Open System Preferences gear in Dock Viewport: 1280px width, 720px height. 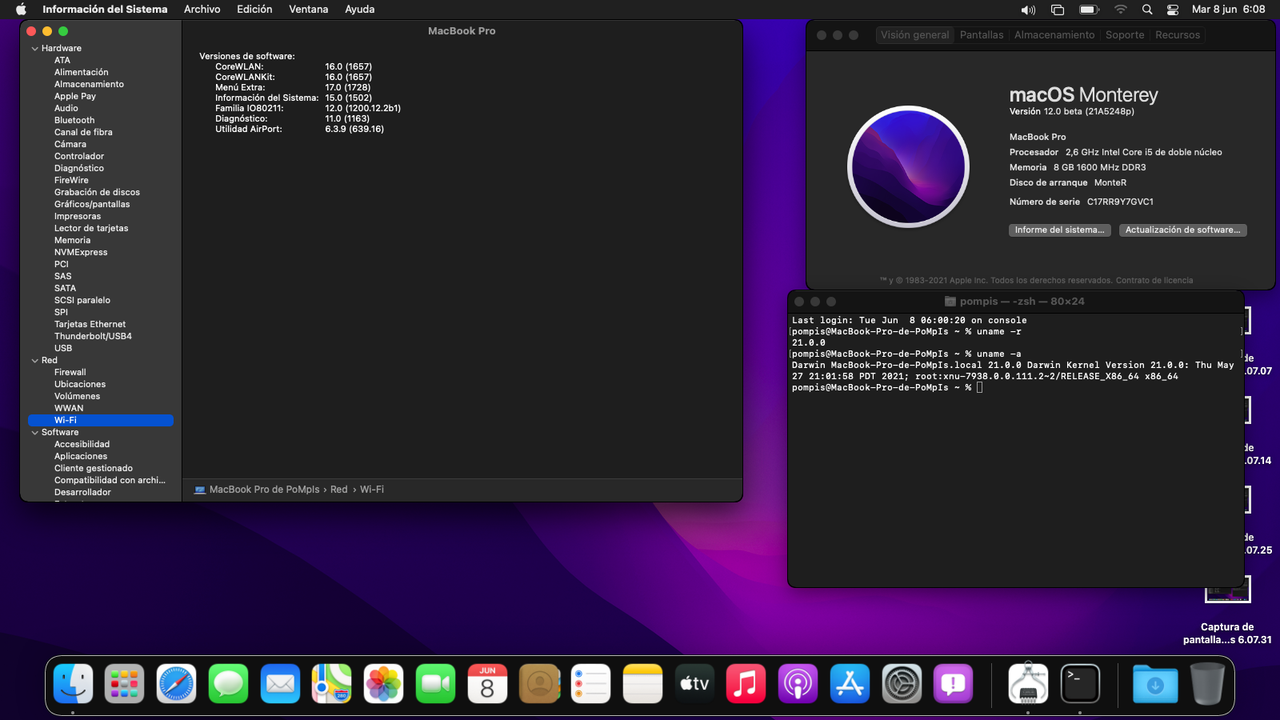pyautogui.click(x=902, y=684)
